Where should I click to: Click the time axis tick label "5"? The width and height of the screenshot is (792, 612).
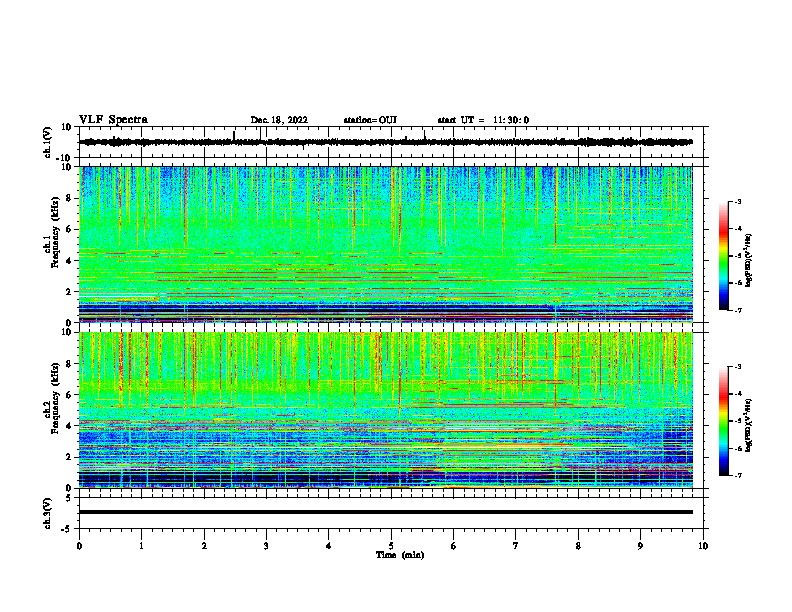(391, 546)
